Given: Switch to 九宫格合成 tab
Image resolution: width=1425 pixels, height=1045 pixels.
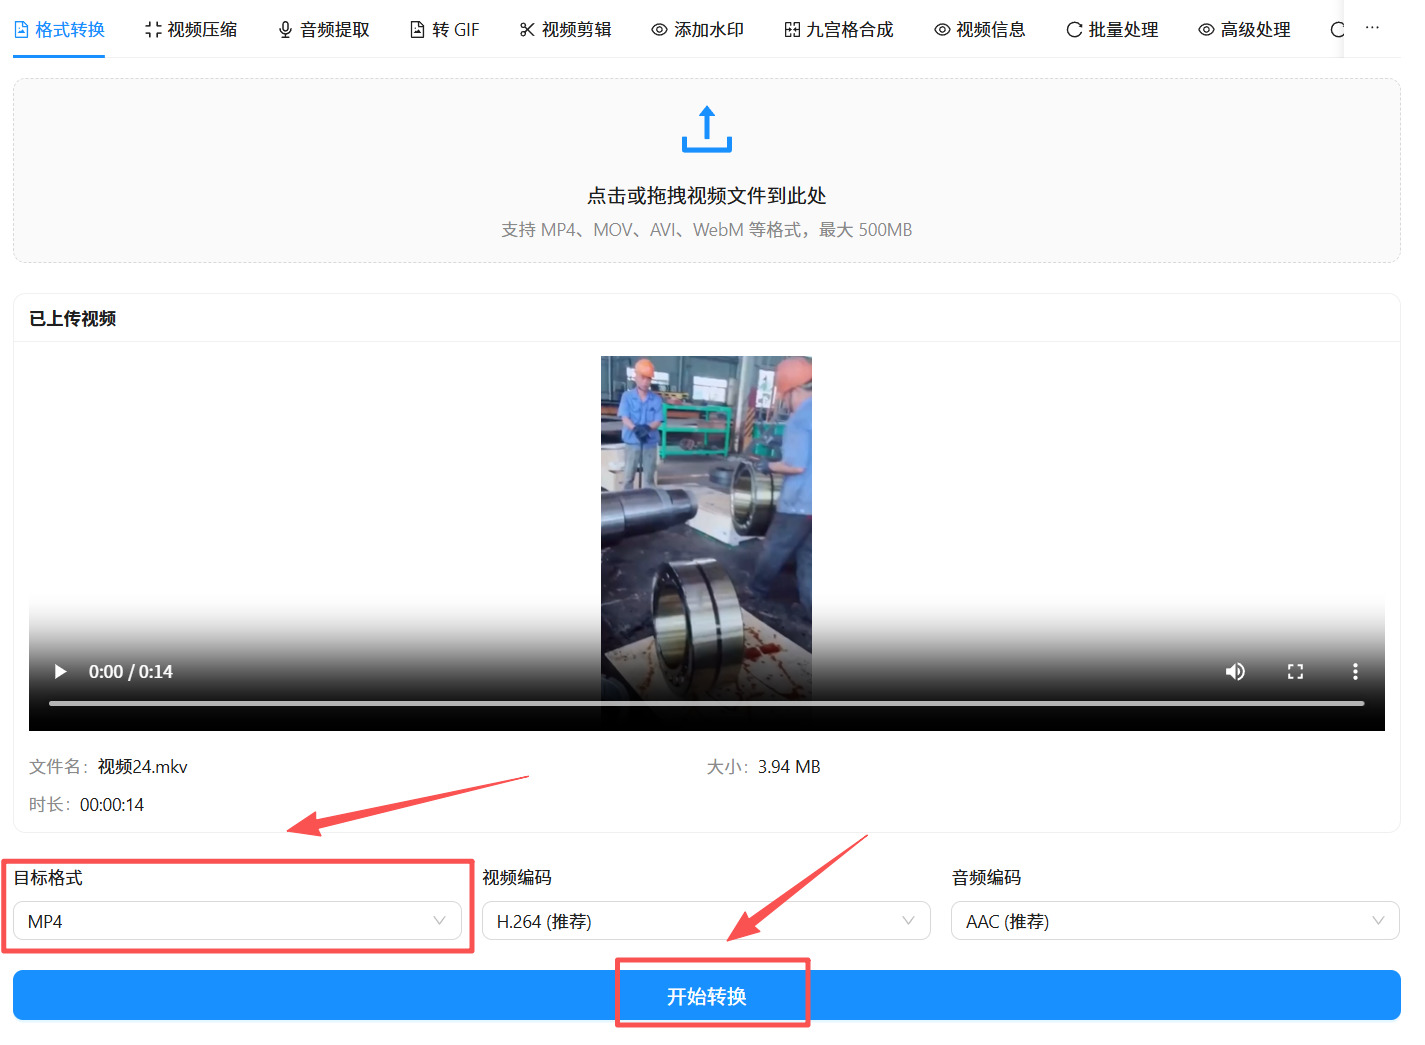Looking at the screenshot, I should 839,30.
